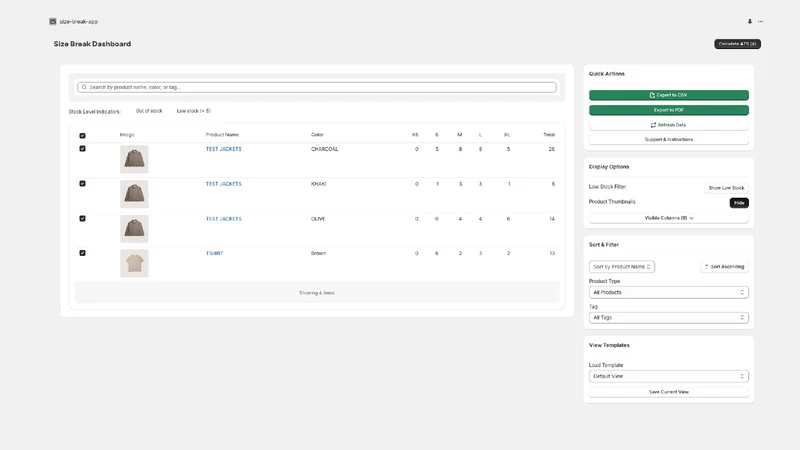
Task: Uncheck the TSHIRT Brown row checkbox
Action: point(82,253)
